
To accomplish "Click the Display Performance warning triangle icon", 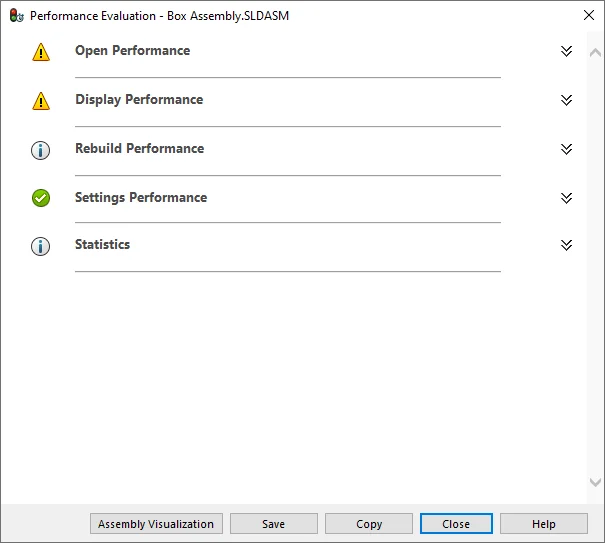I will [40, 101].
